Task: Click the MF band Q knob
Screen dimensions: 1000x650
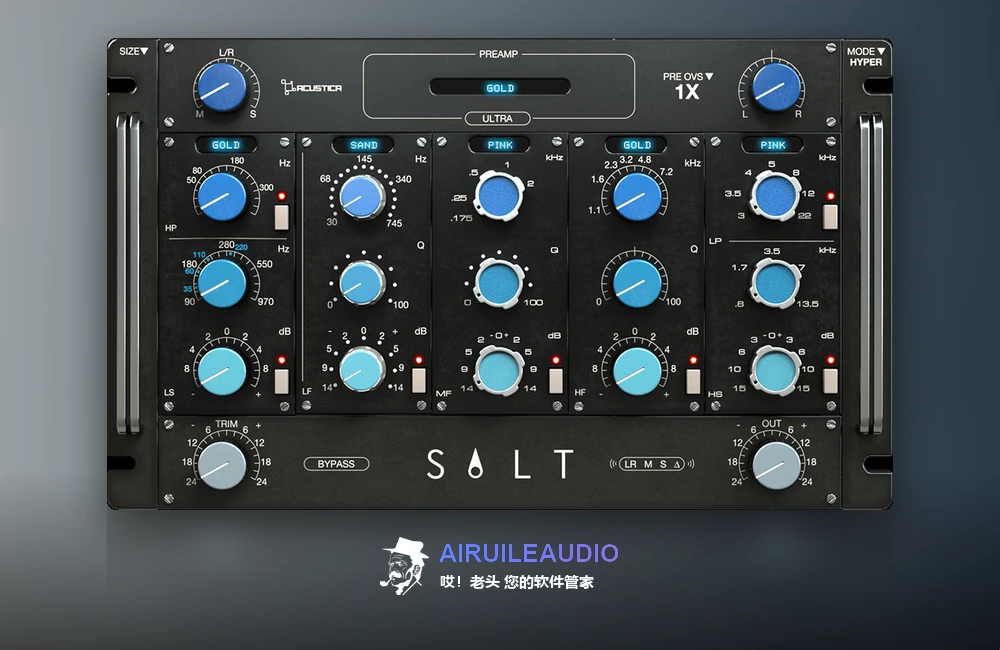Action: point(499,283)
